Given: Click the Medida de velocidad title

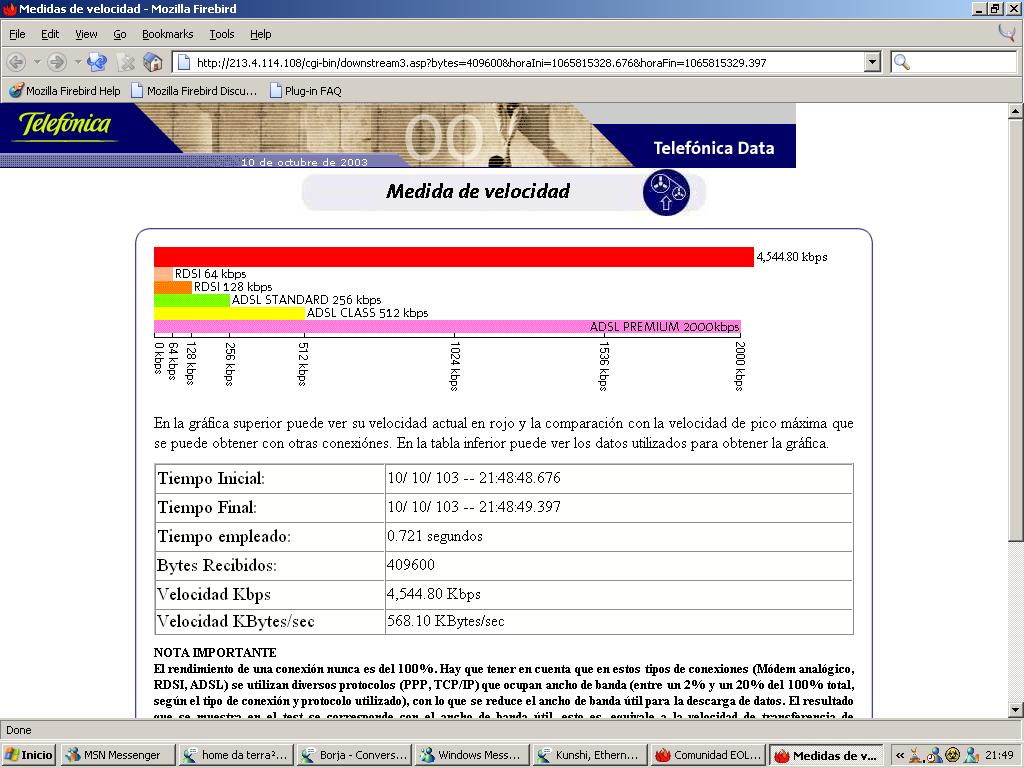Looking at the screenshot, I should (x=478, y=191).
